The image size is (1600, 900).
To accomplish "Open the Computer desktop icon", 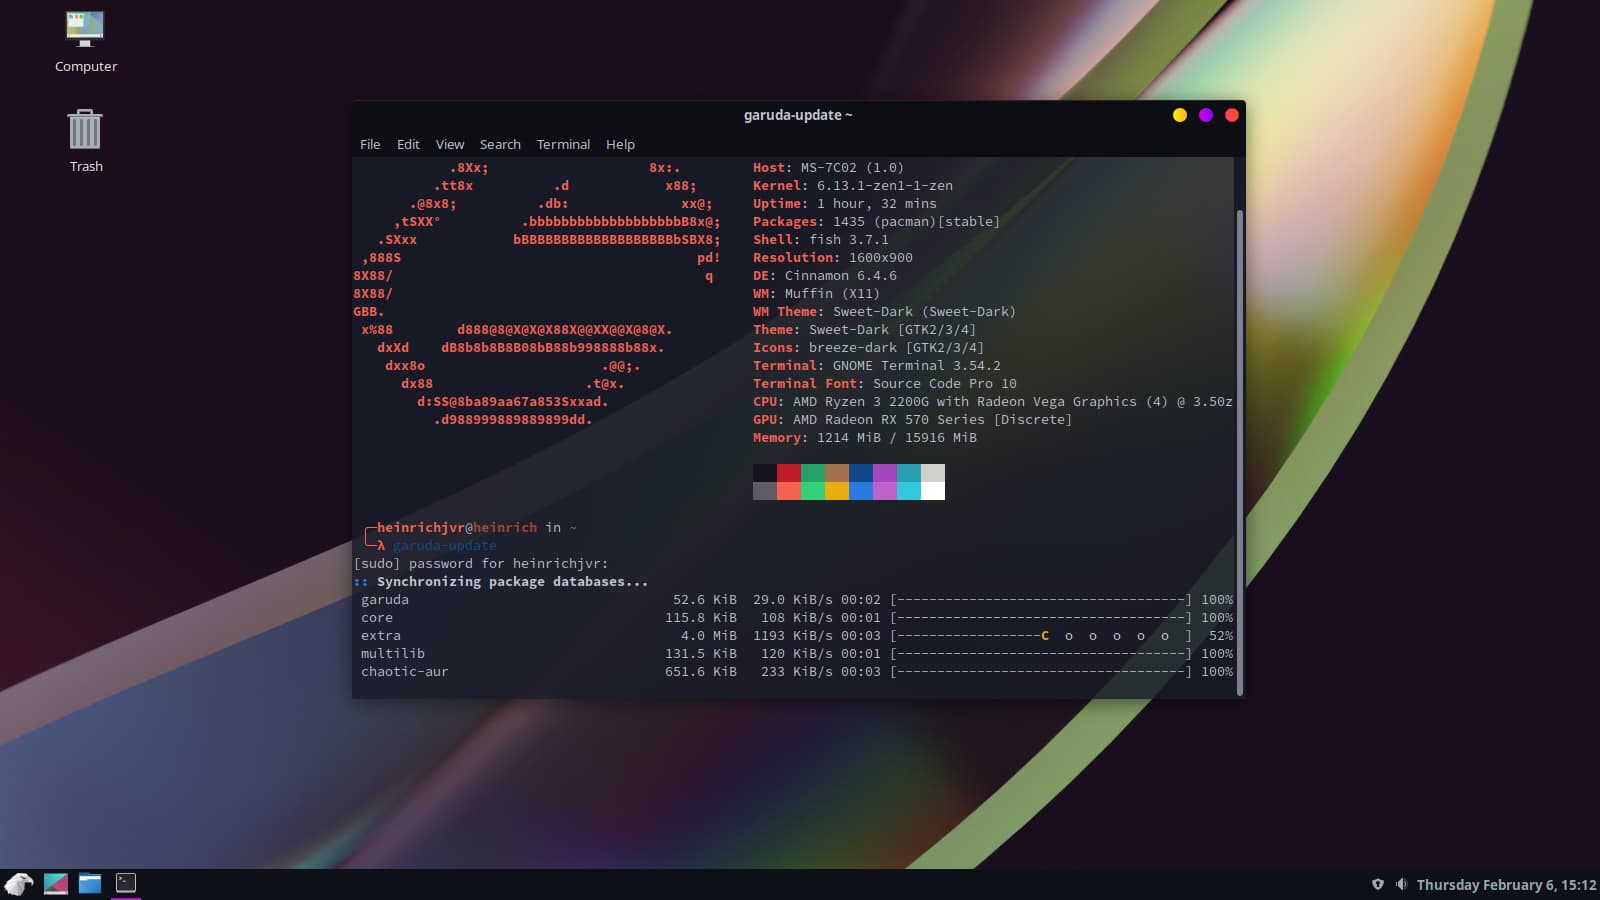I will (x=85, y=42).
